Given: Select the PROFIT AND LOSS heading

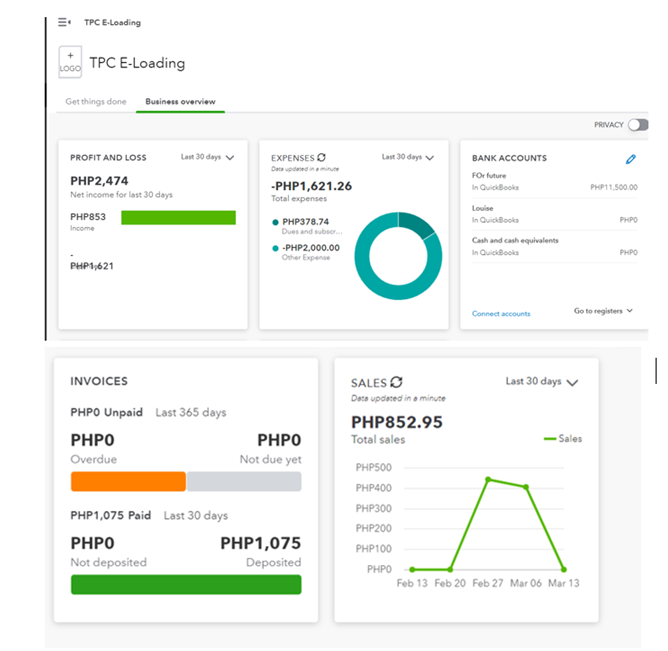Looking at the screenshot, I should [x=108, y=158].
